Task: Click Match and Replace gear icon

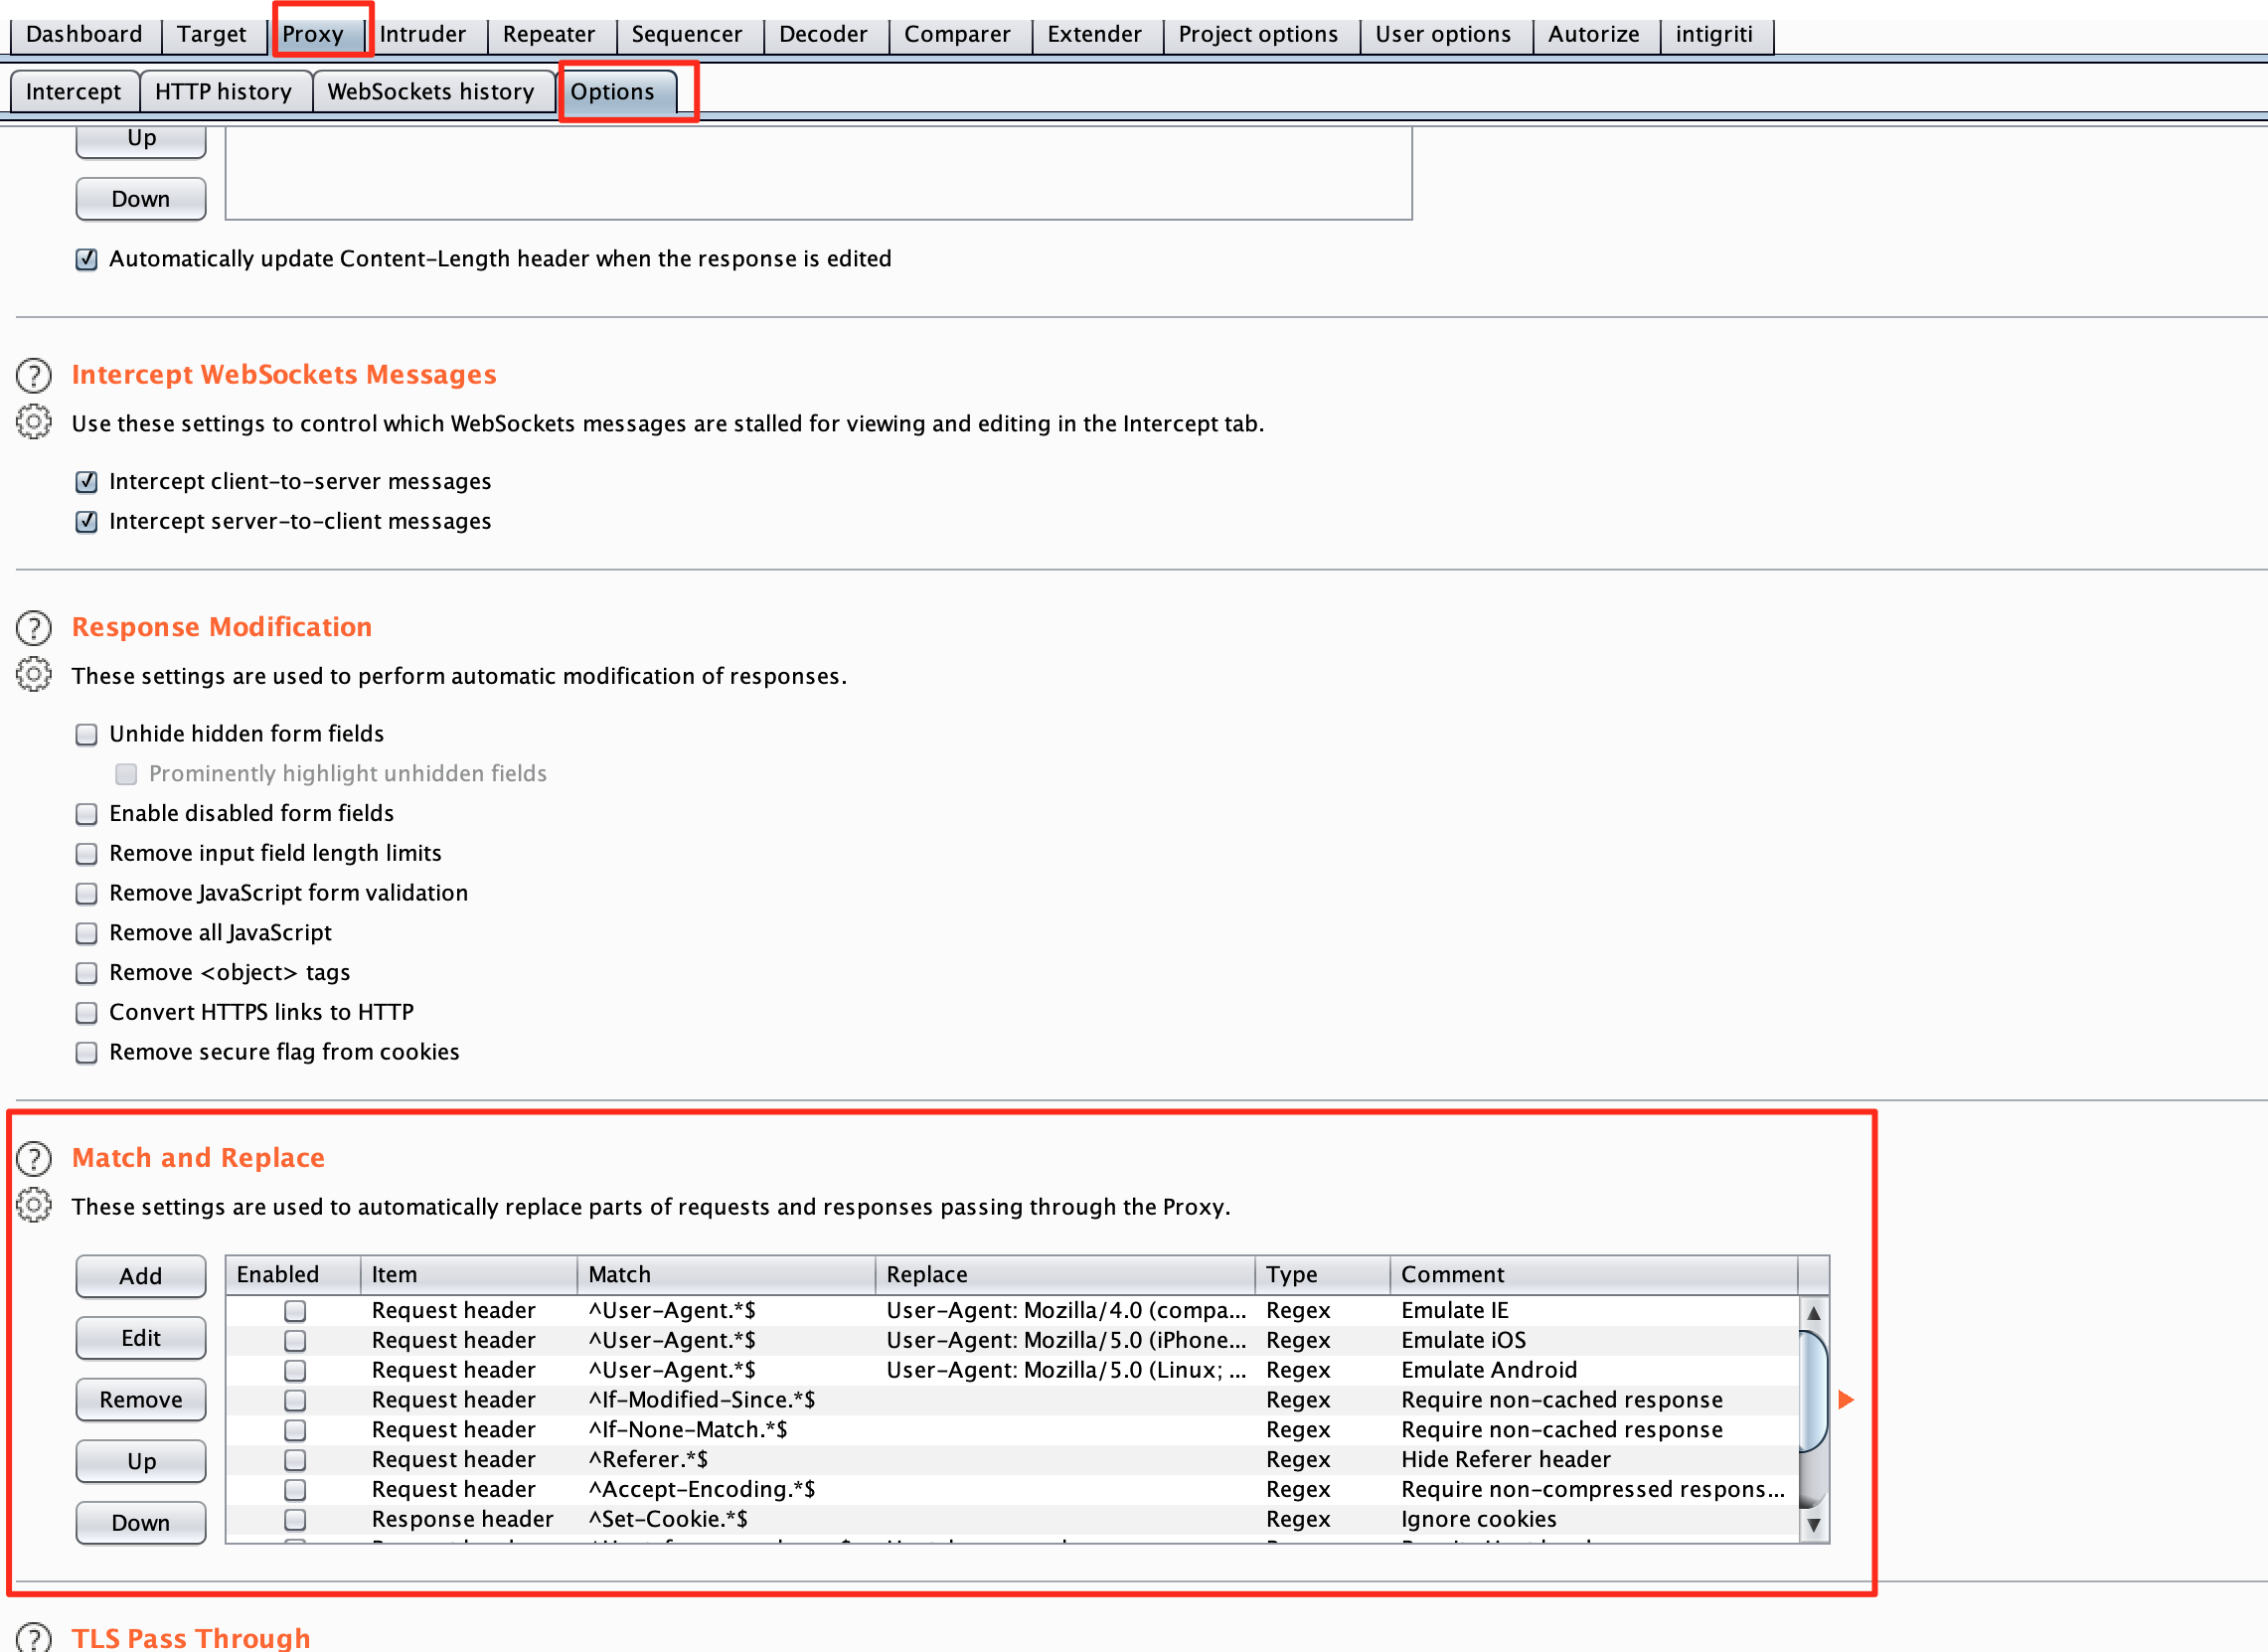Action: pos(34,1206)
